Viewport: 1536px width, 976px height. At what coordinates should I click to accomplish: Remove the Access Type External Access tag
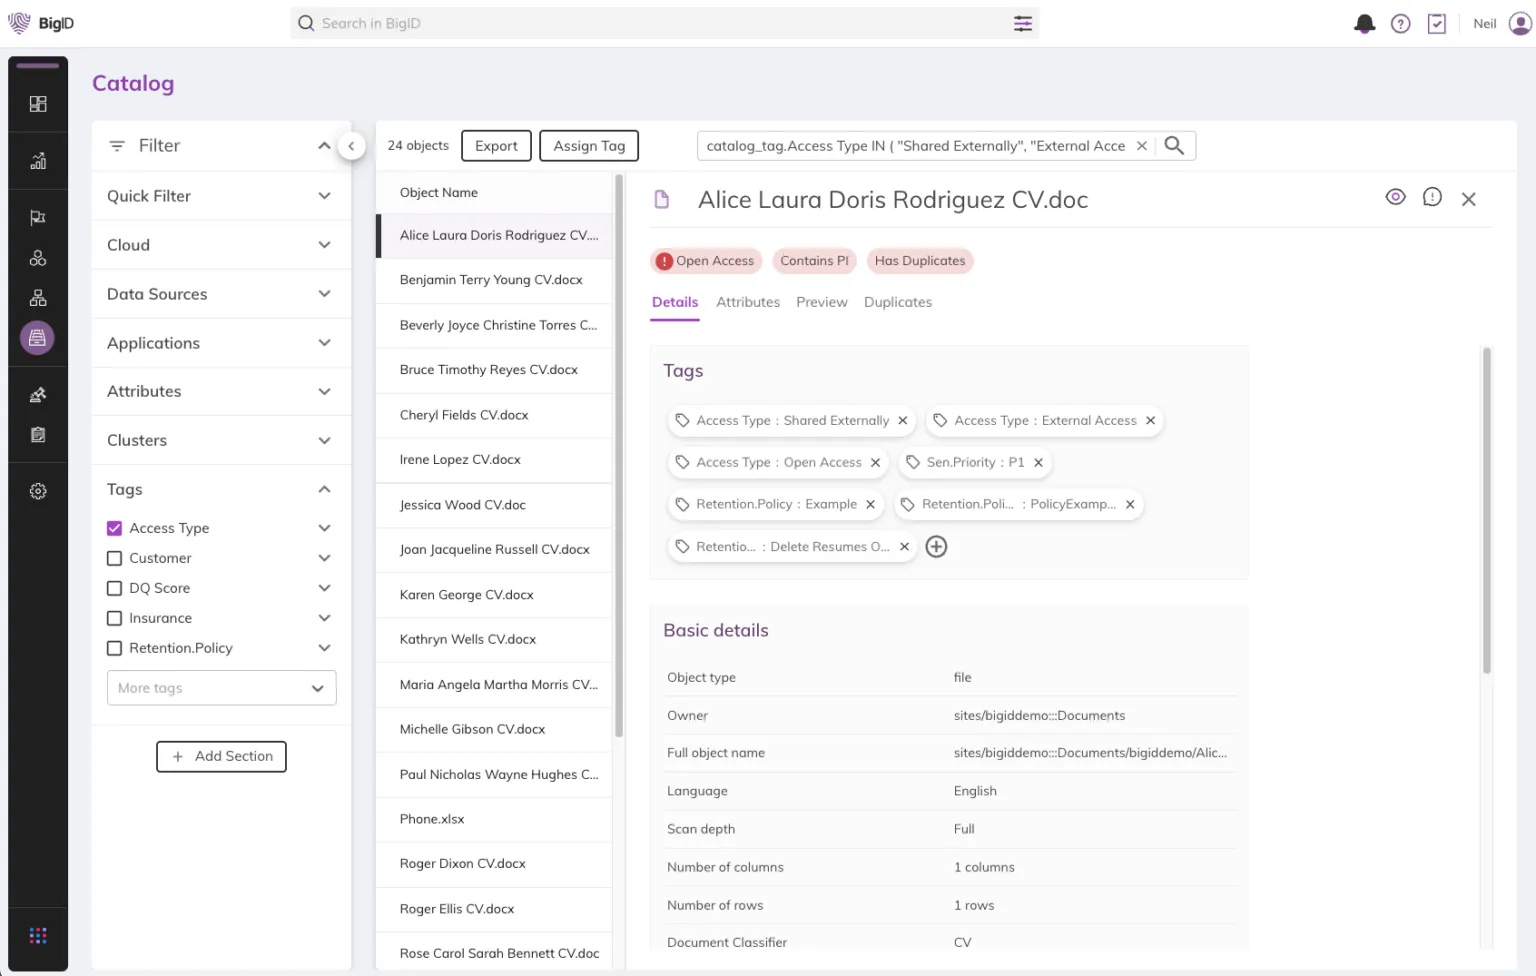click(x=1150, y=421)
